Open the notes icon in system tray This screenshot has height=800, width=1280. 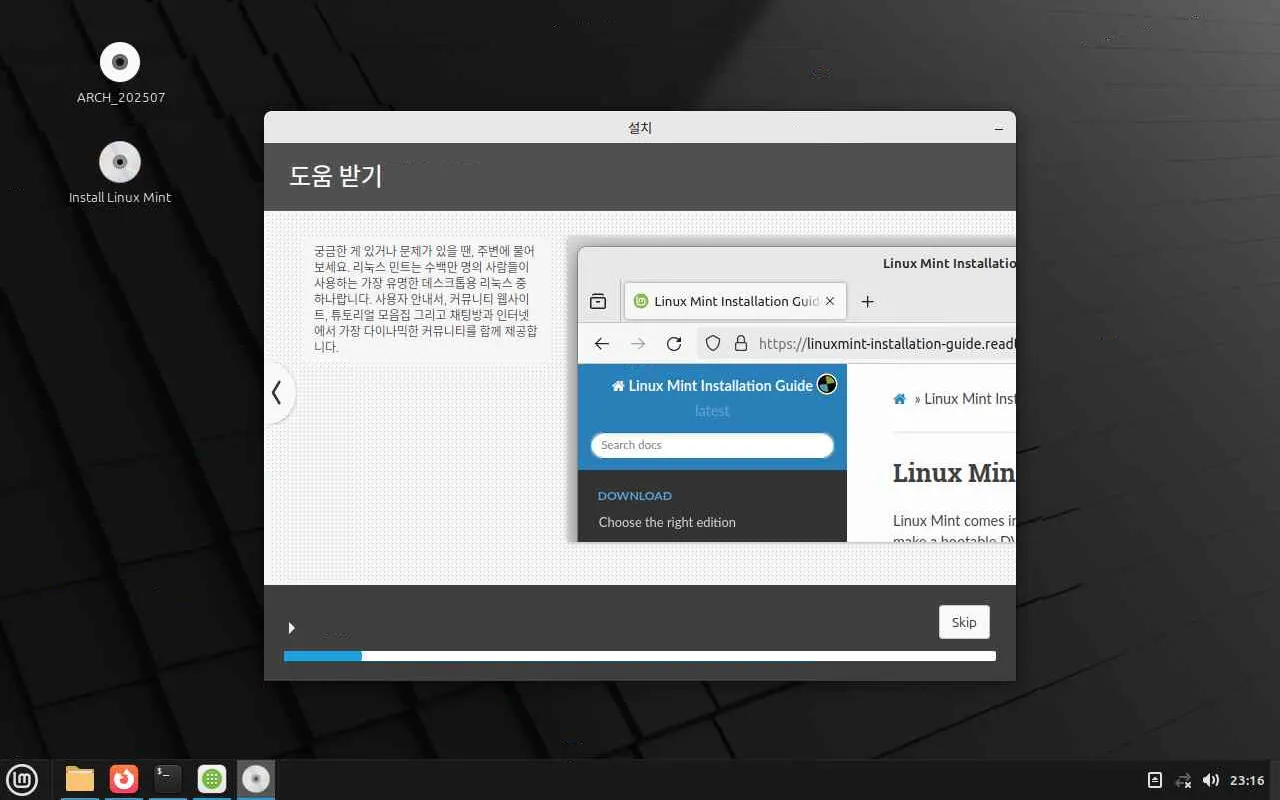(1154, 780)
